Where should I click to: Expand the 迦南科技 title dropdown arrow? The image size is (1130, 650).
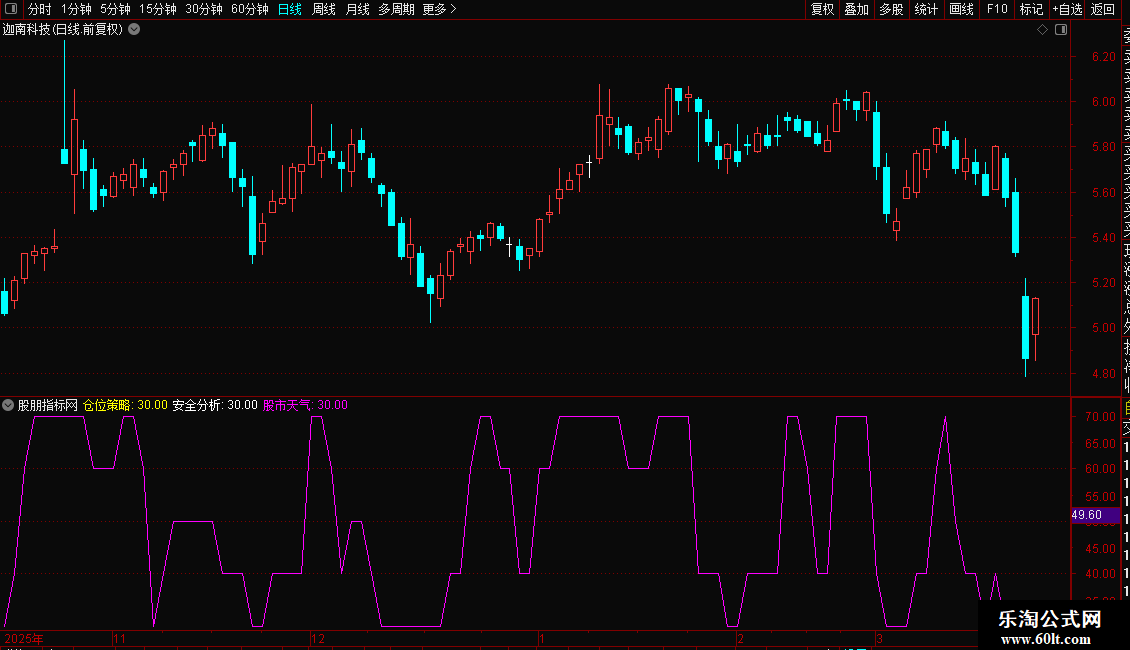coord(134,30)
